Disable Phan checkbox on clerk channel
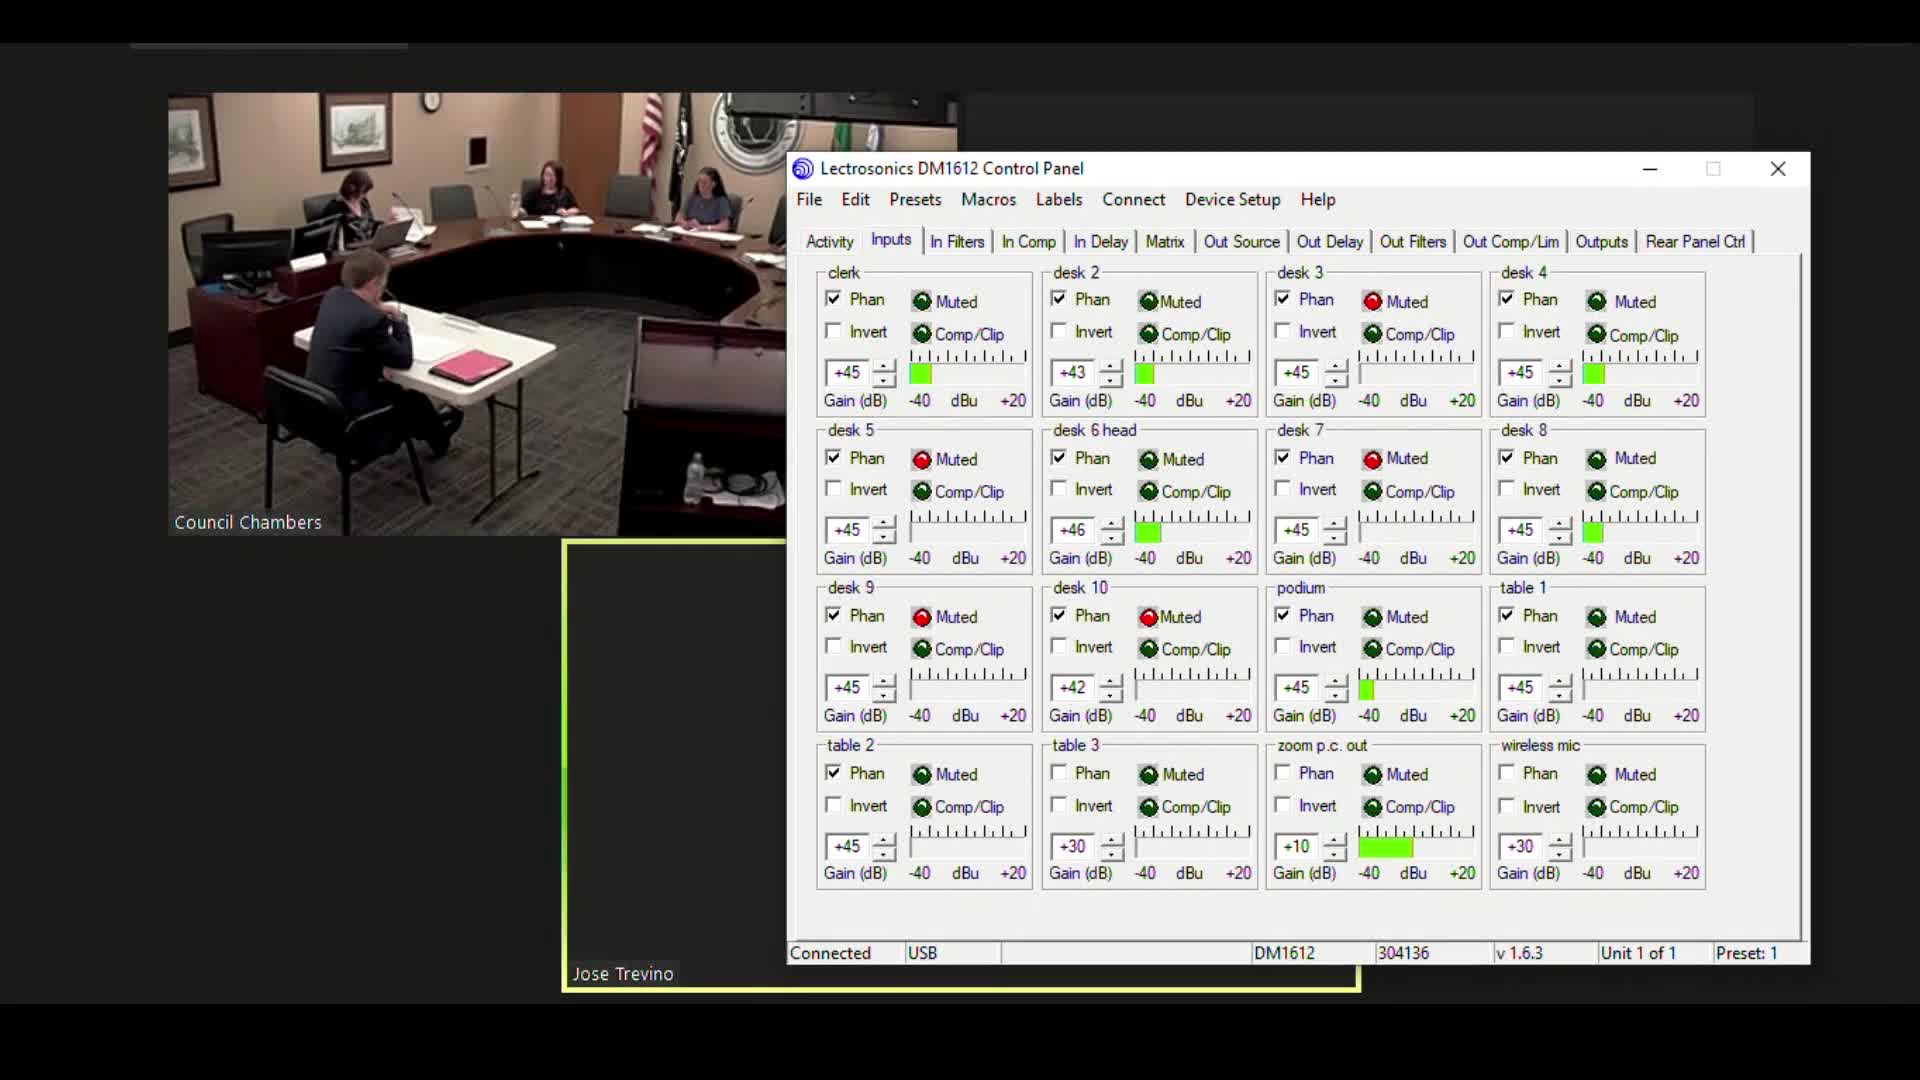 (833, 299)
